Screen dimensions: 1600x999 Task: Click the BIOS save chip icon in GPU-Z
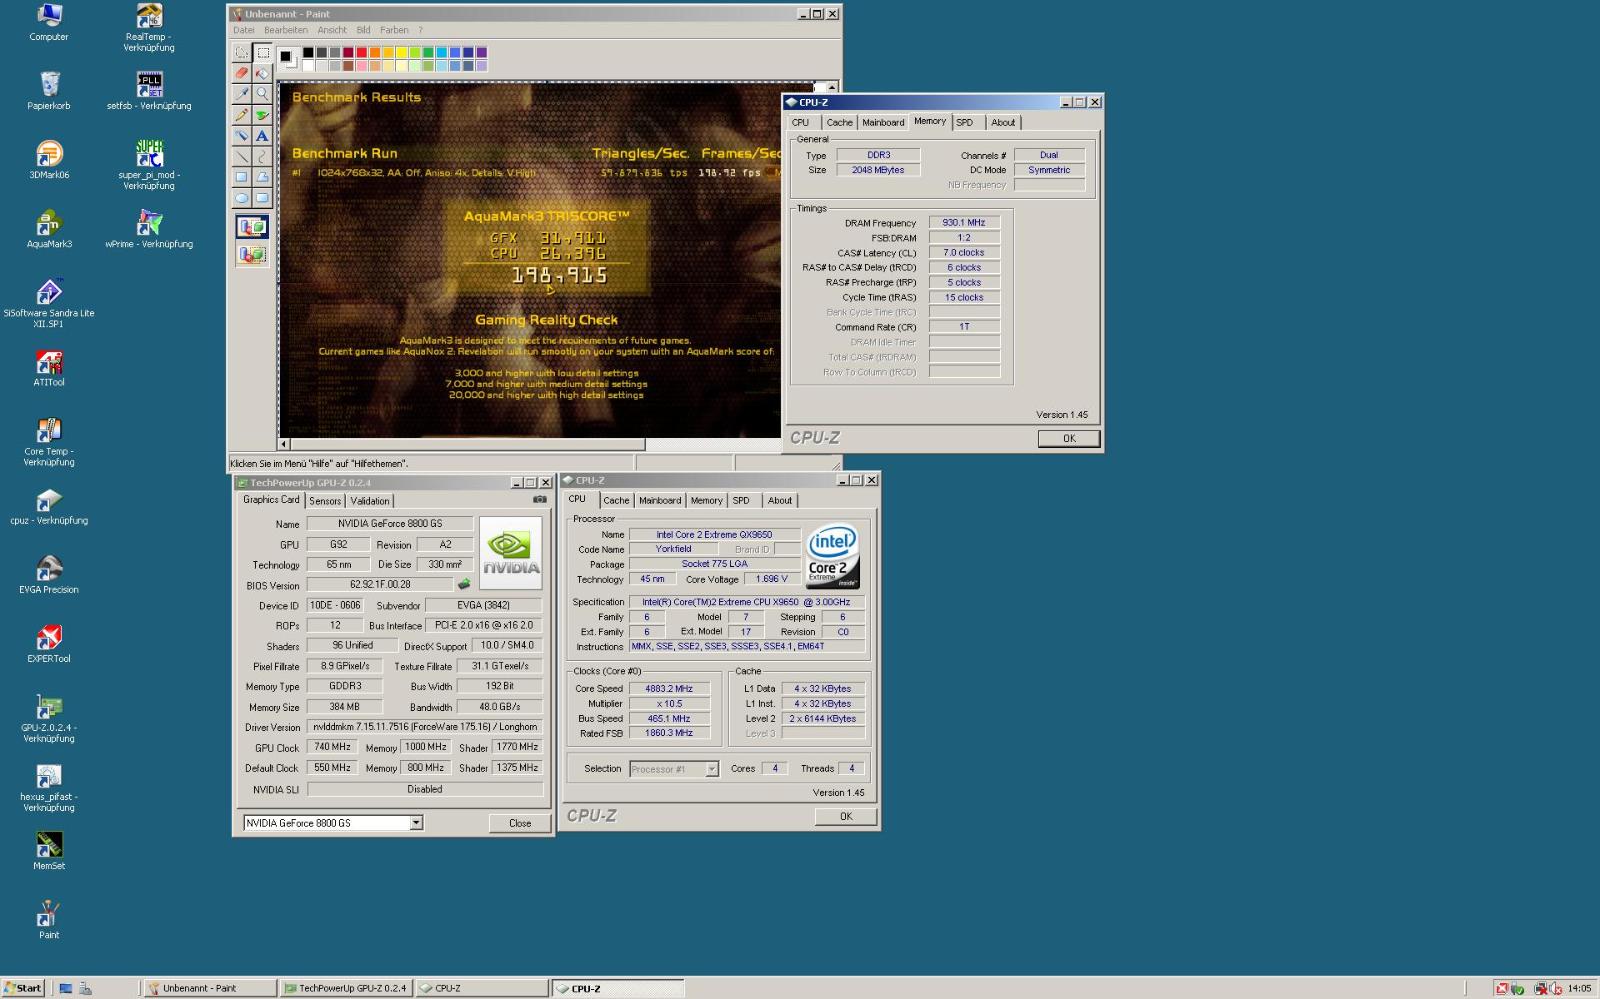click(464, 584)
